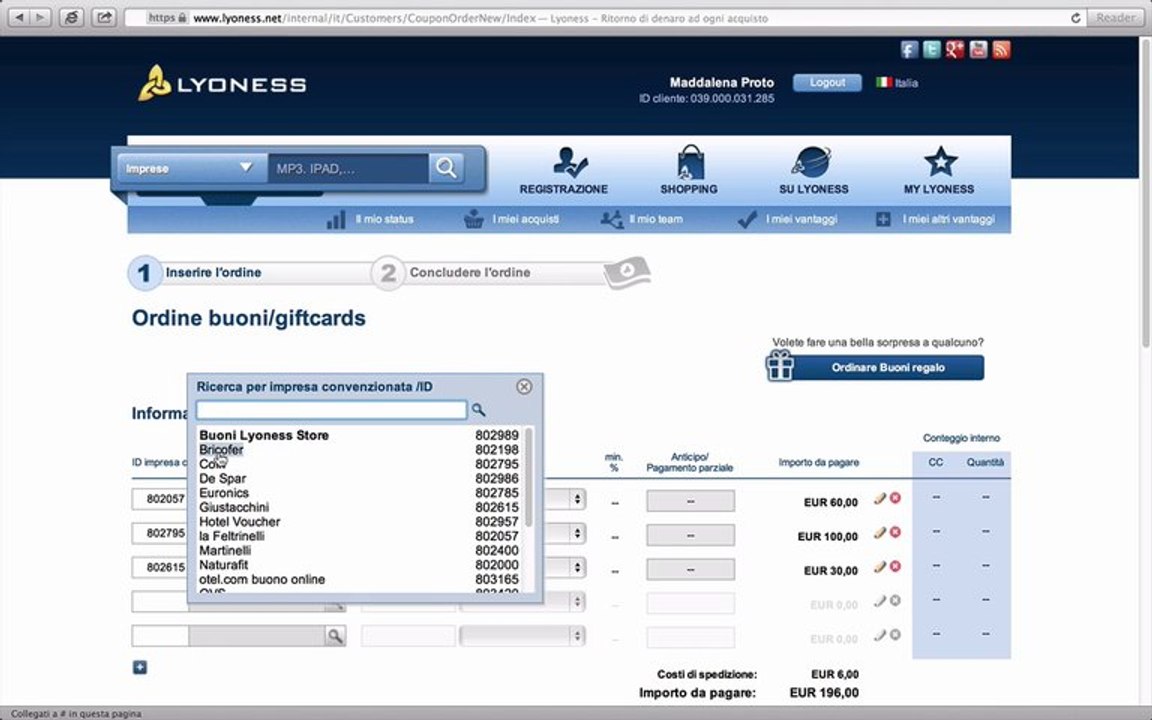
Task: Click the browser forward arrow
Action: point(40,17)
